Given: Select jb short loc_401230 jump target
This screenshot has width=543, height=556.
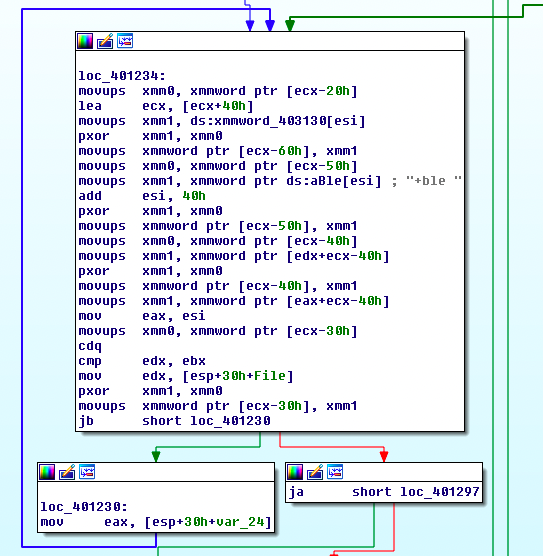Looking at the screenshot, I should click(x=230, y=421).
